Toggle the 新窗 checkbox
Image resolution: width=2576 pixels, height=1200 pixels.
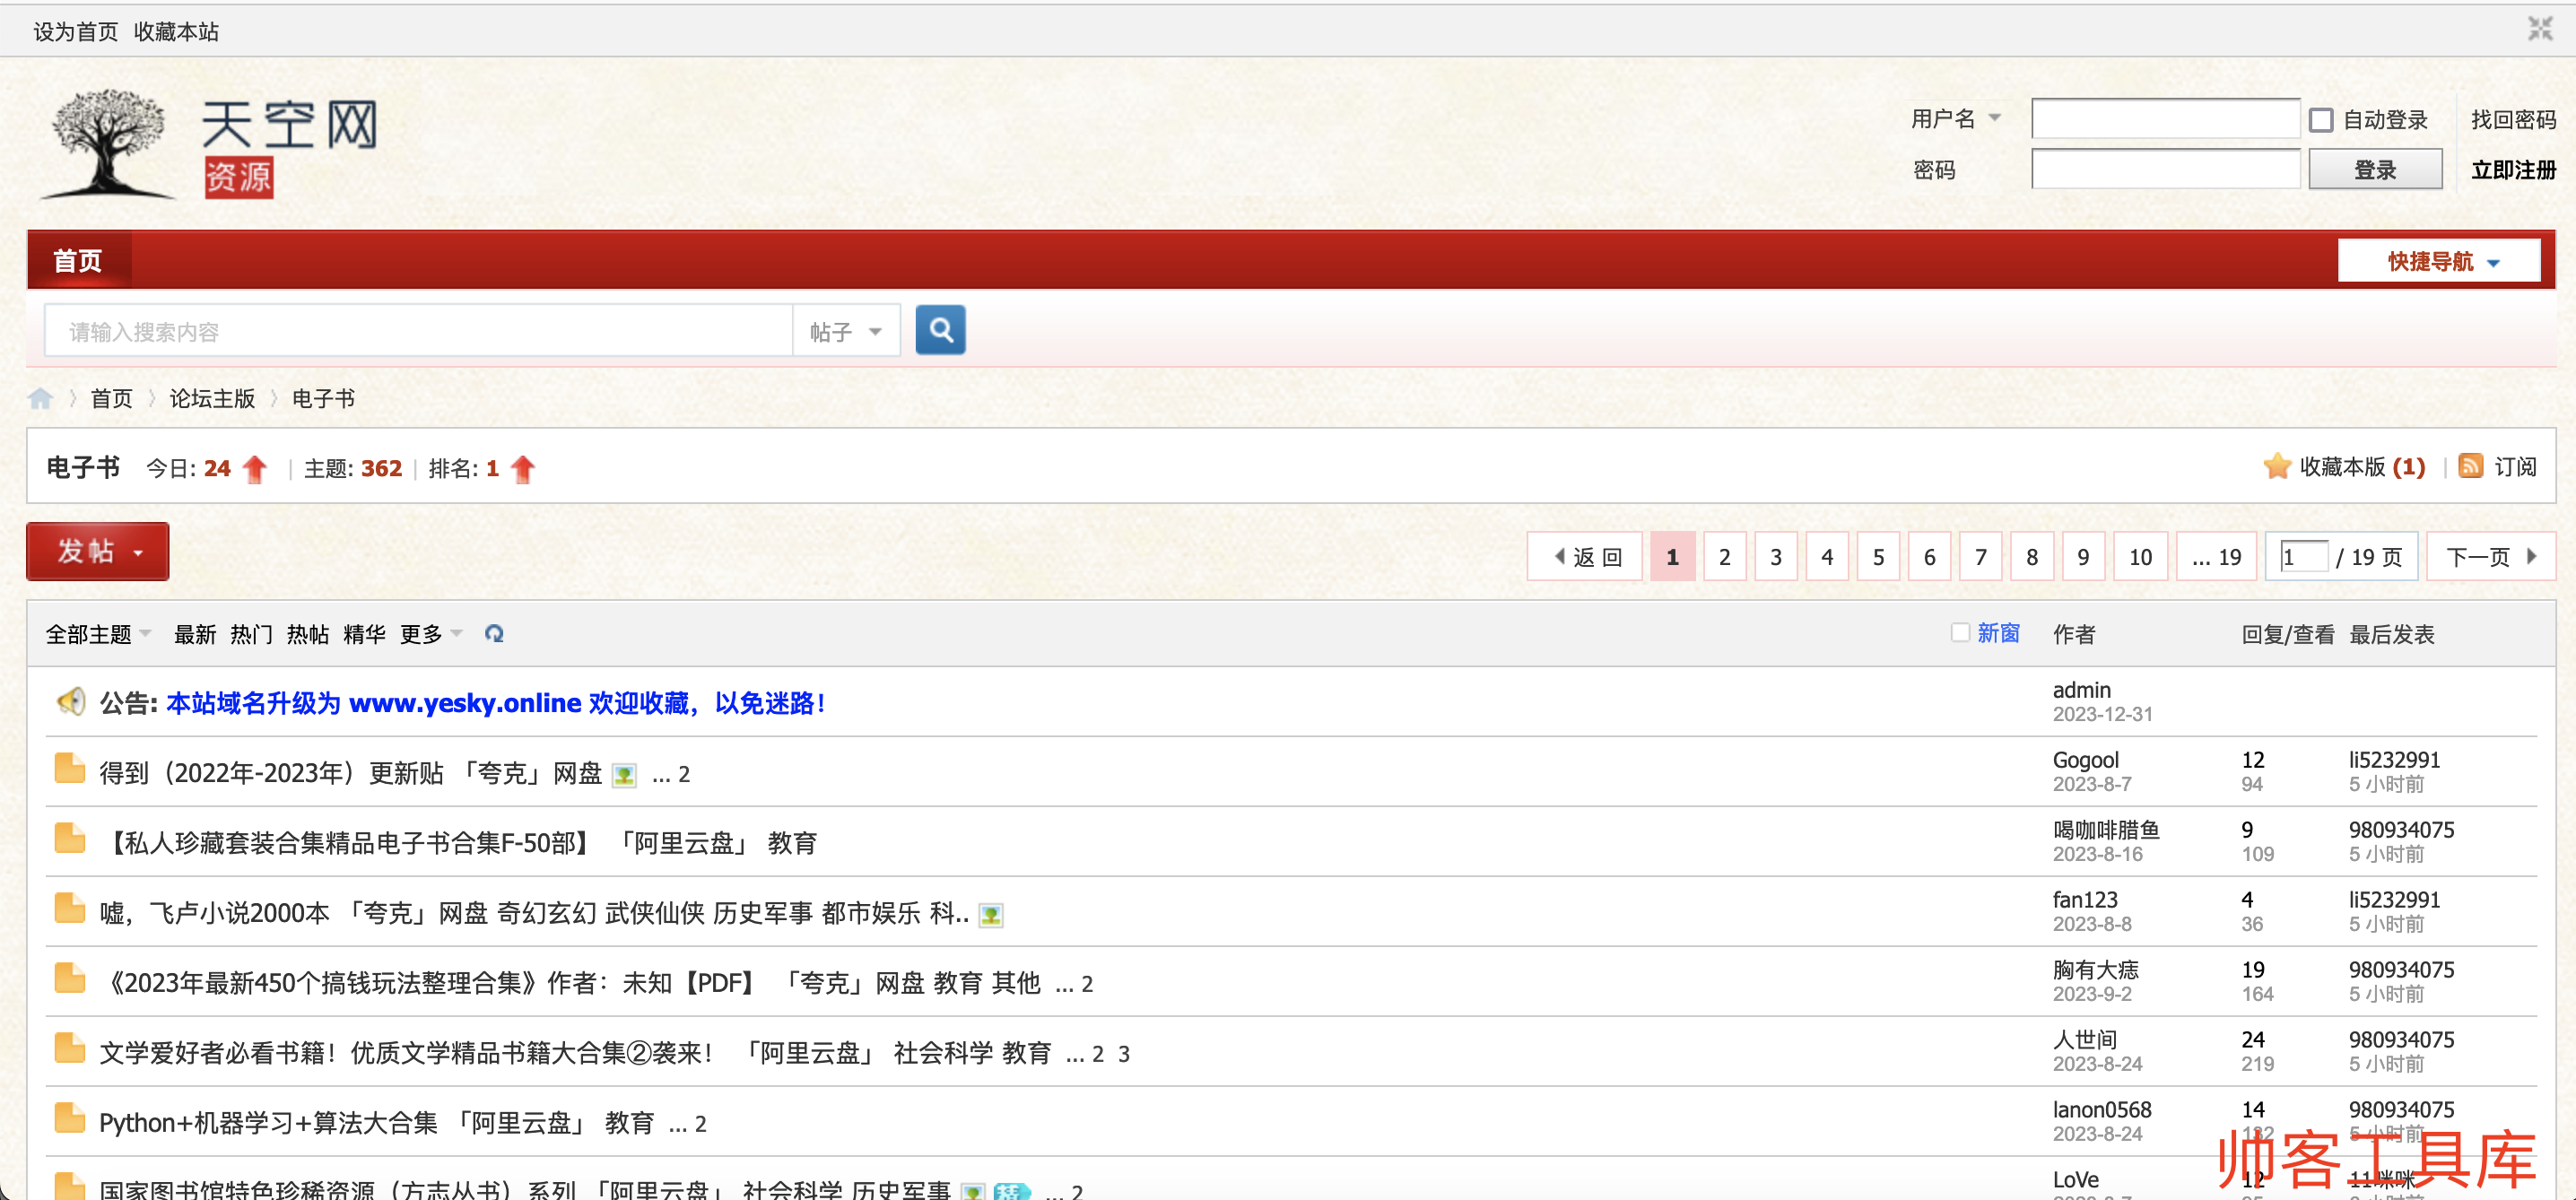pos(1960,633)
